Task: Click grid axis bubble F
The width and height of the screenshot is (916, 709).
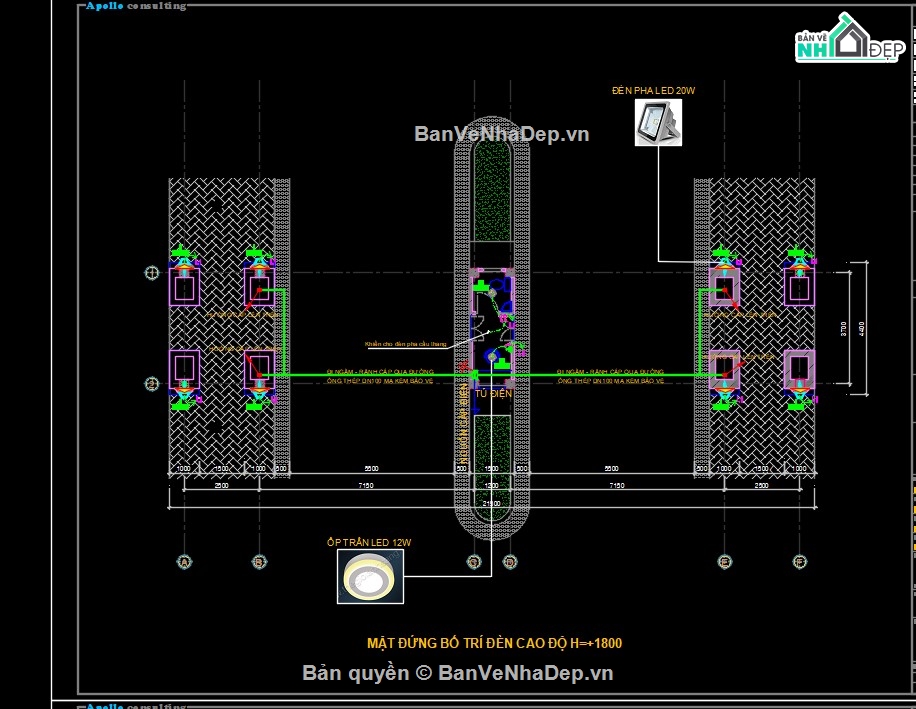Action: point(799,562)
